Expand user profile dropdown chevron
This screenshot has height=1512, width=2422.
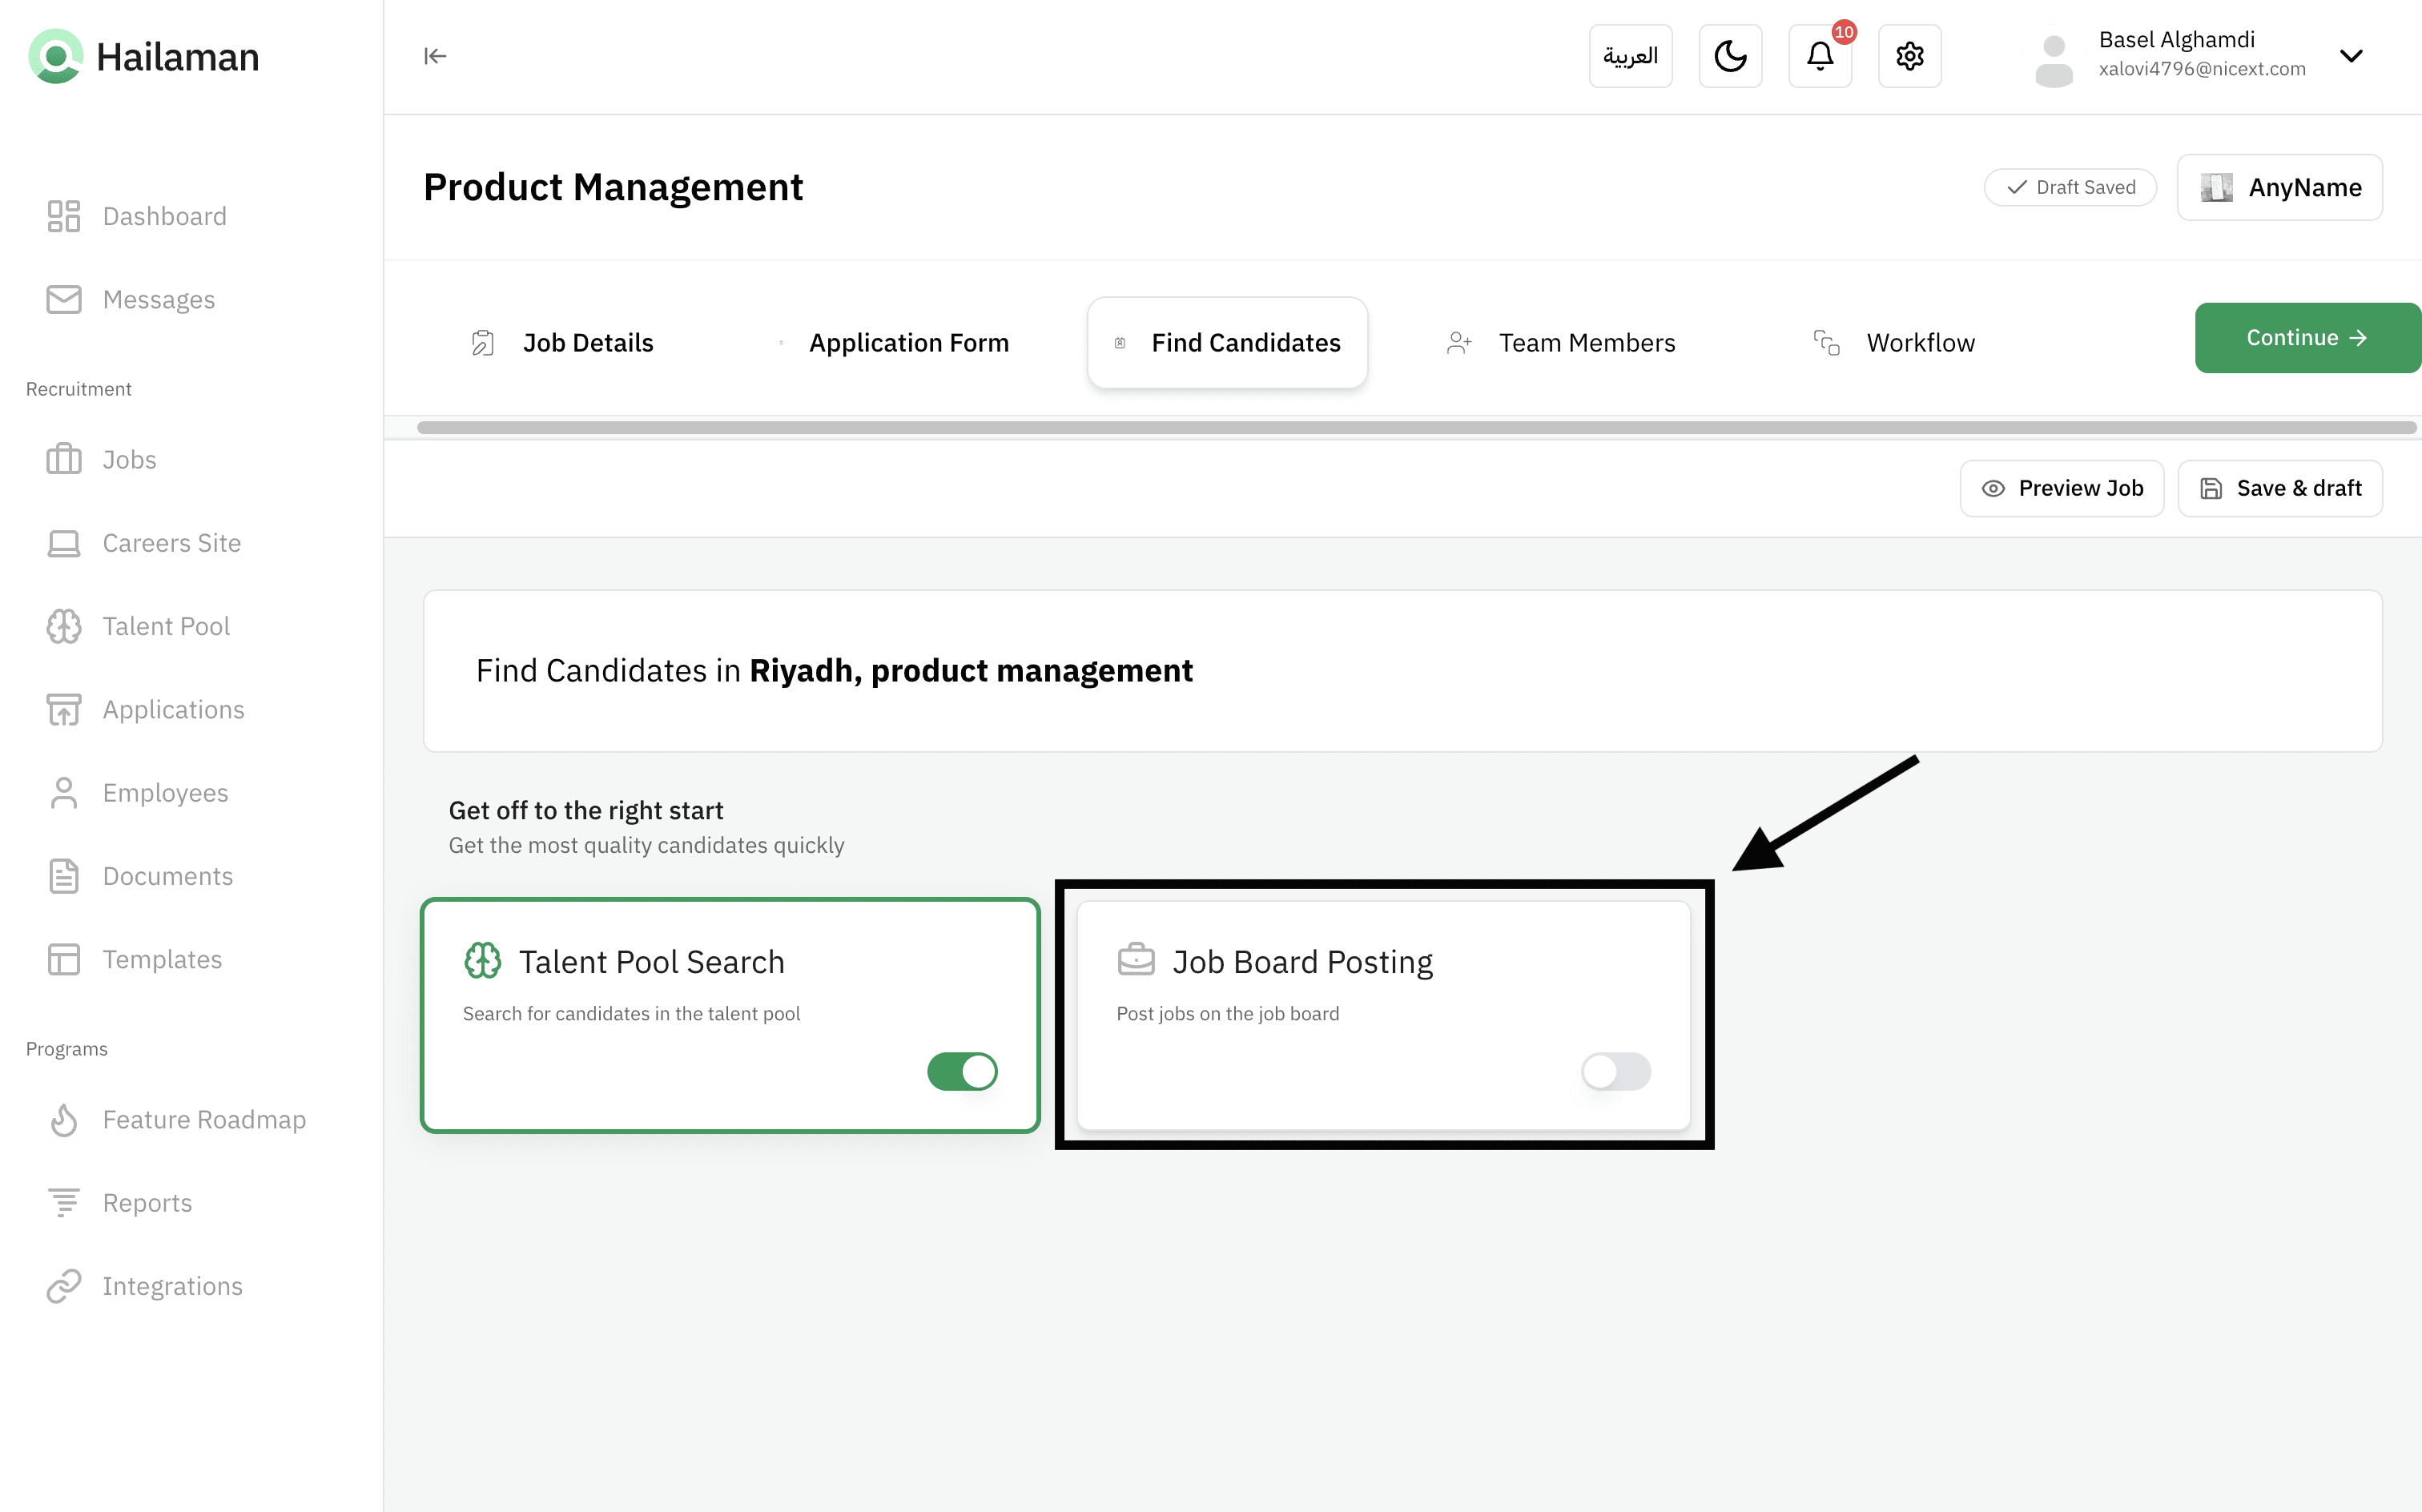[2351, 56]
